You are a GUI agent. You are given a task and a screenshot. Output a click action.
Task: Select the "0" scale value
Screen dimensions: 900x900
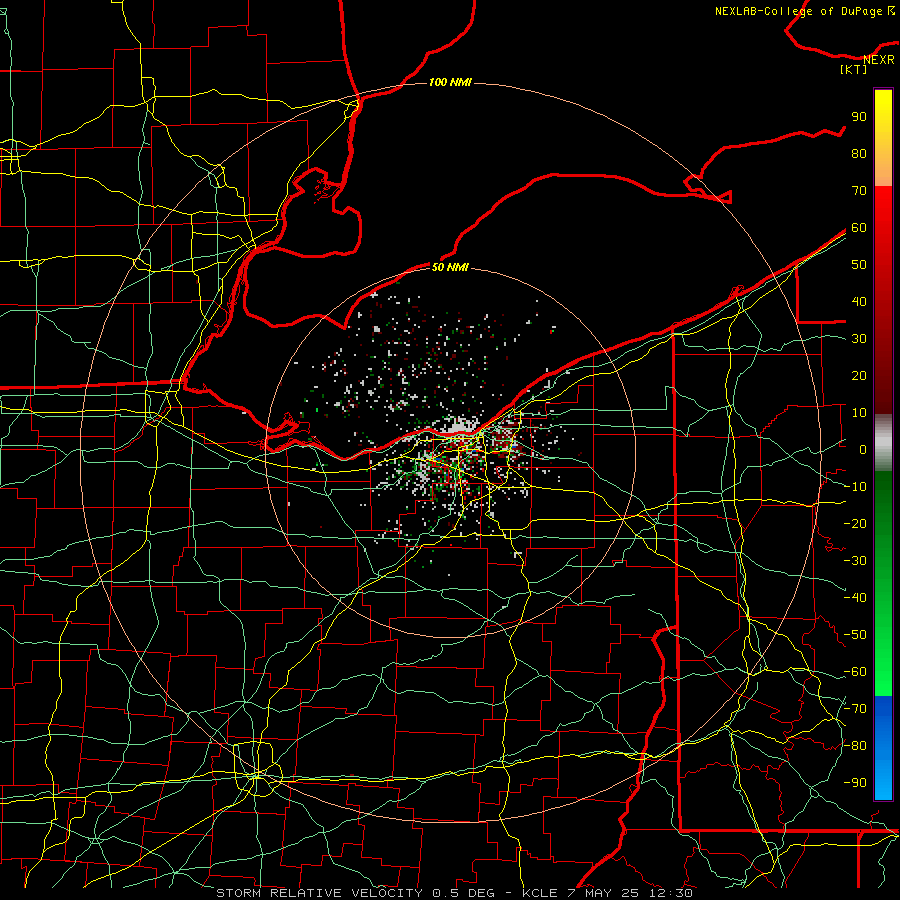[863, 450]
